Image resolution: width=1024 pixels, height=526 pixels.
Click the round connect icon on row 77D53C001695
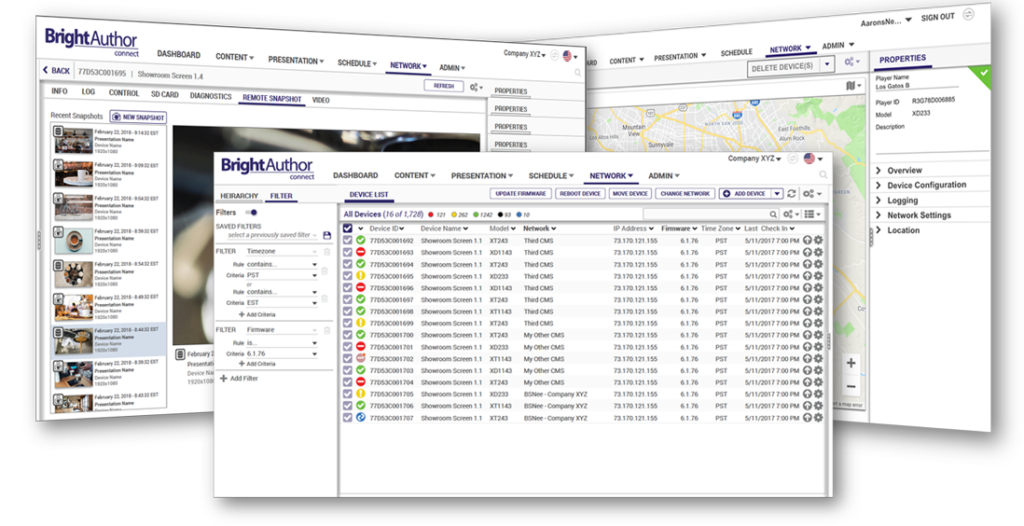click(807, 276)
